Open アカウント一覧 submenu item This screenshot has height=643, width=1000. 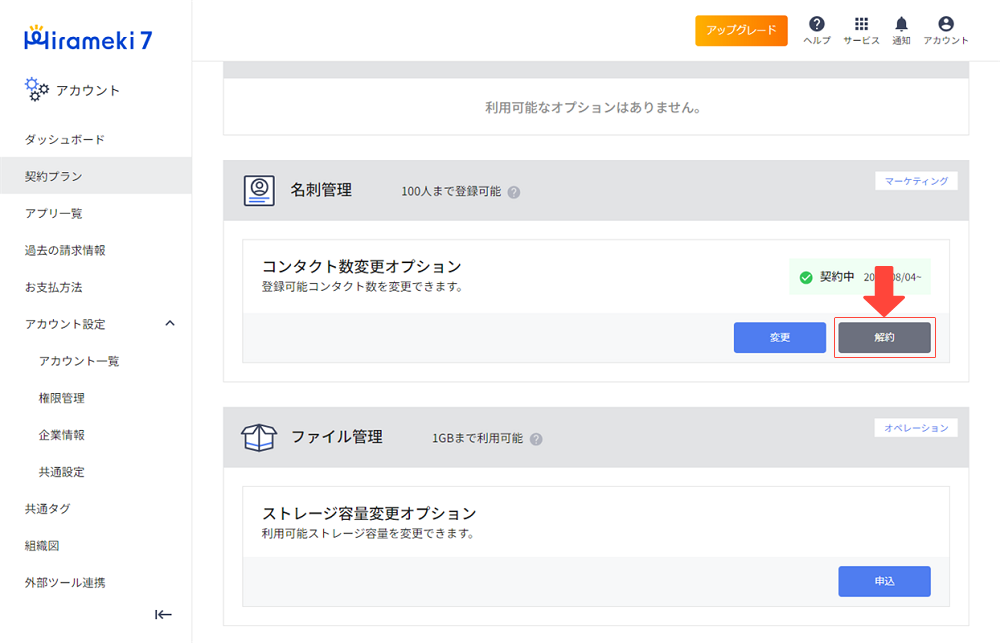click(96, 361)
